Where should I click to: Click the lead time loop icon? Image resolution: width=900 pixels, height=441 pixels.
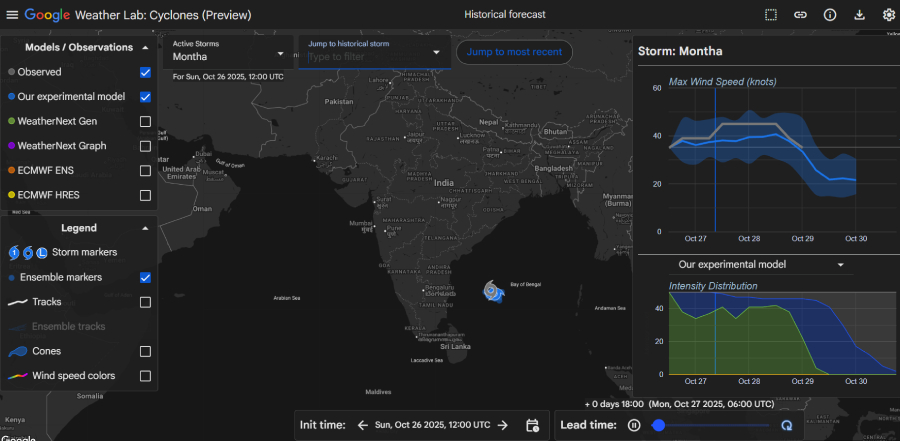click(787, 425)
